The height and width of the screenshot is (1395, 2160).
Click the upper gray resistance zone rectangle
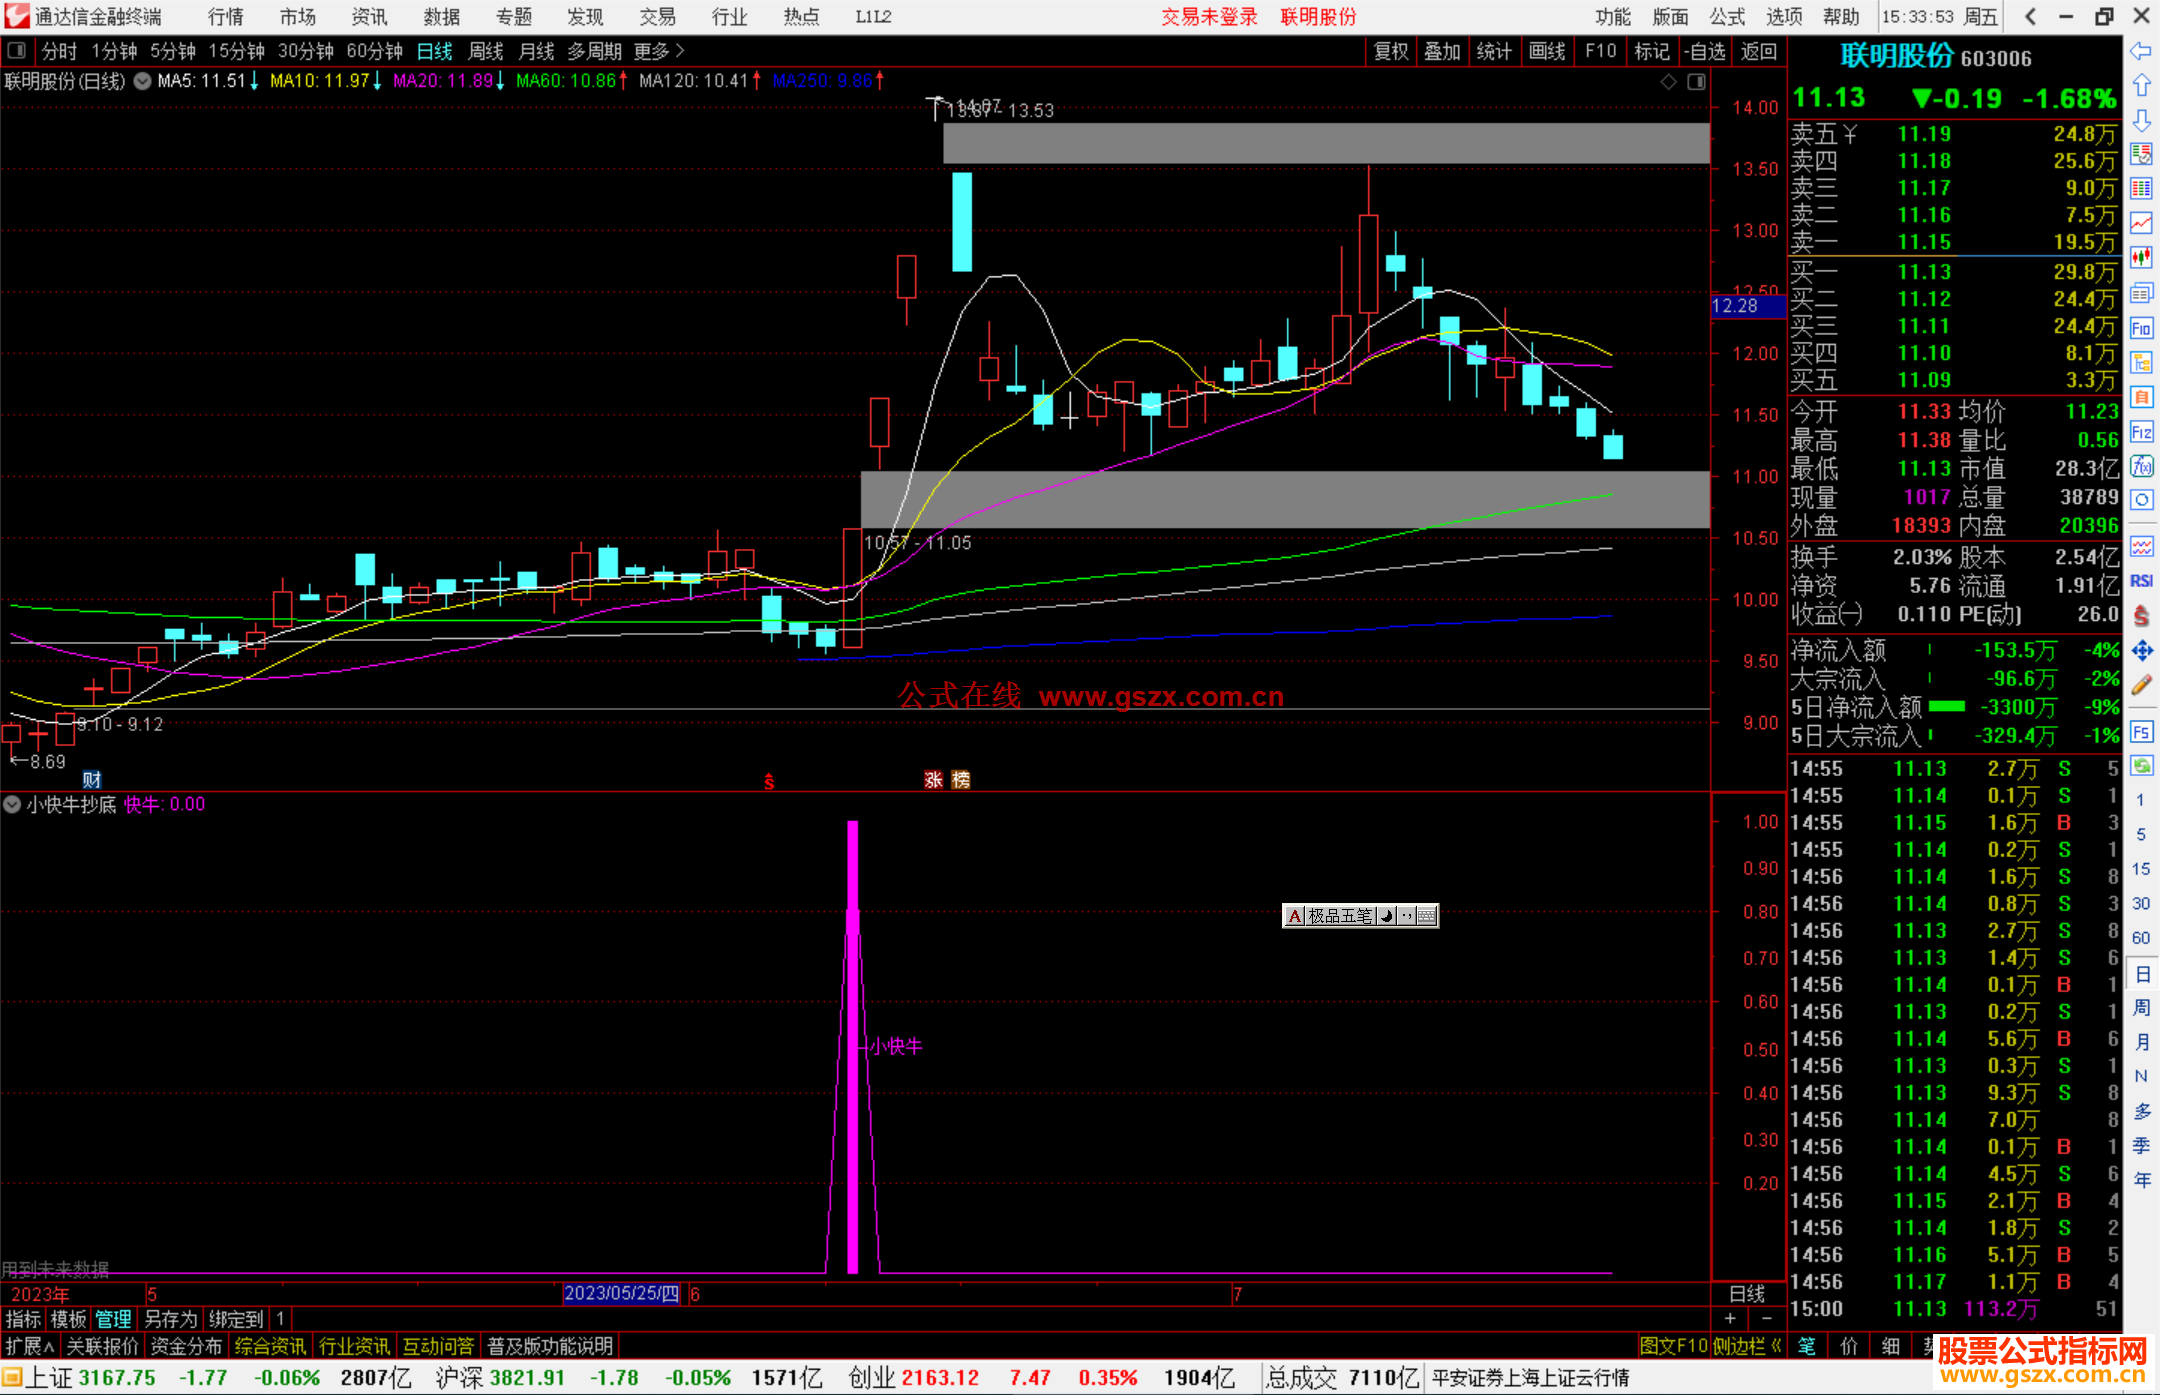point(1325,143)
